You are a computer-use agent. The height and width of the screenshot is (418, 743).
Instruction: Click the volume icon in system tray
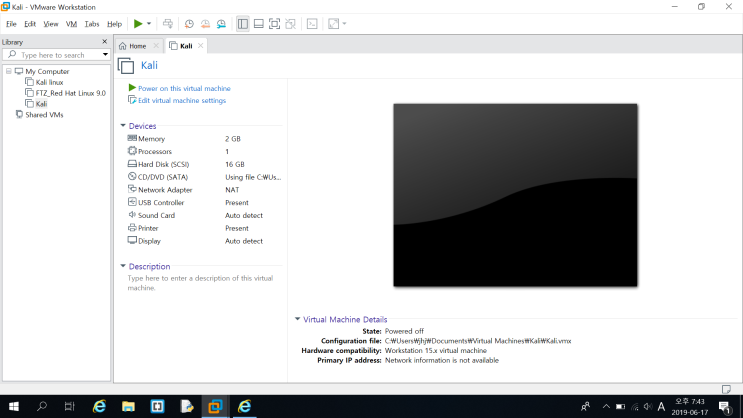[648, 406]
